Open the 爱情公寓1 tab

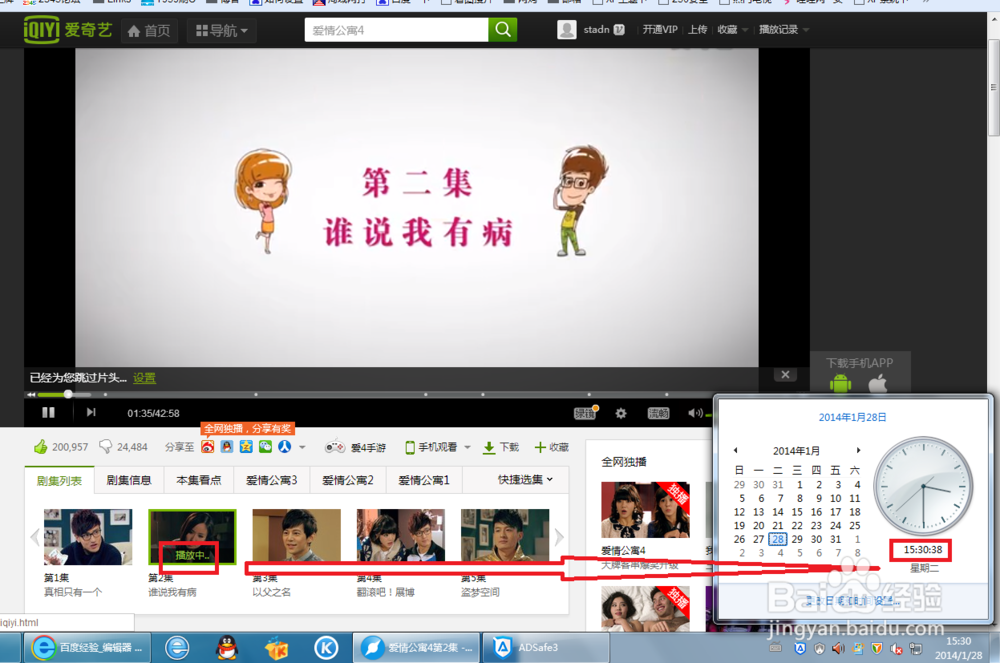pyautogui.click(x=424, y=480)
